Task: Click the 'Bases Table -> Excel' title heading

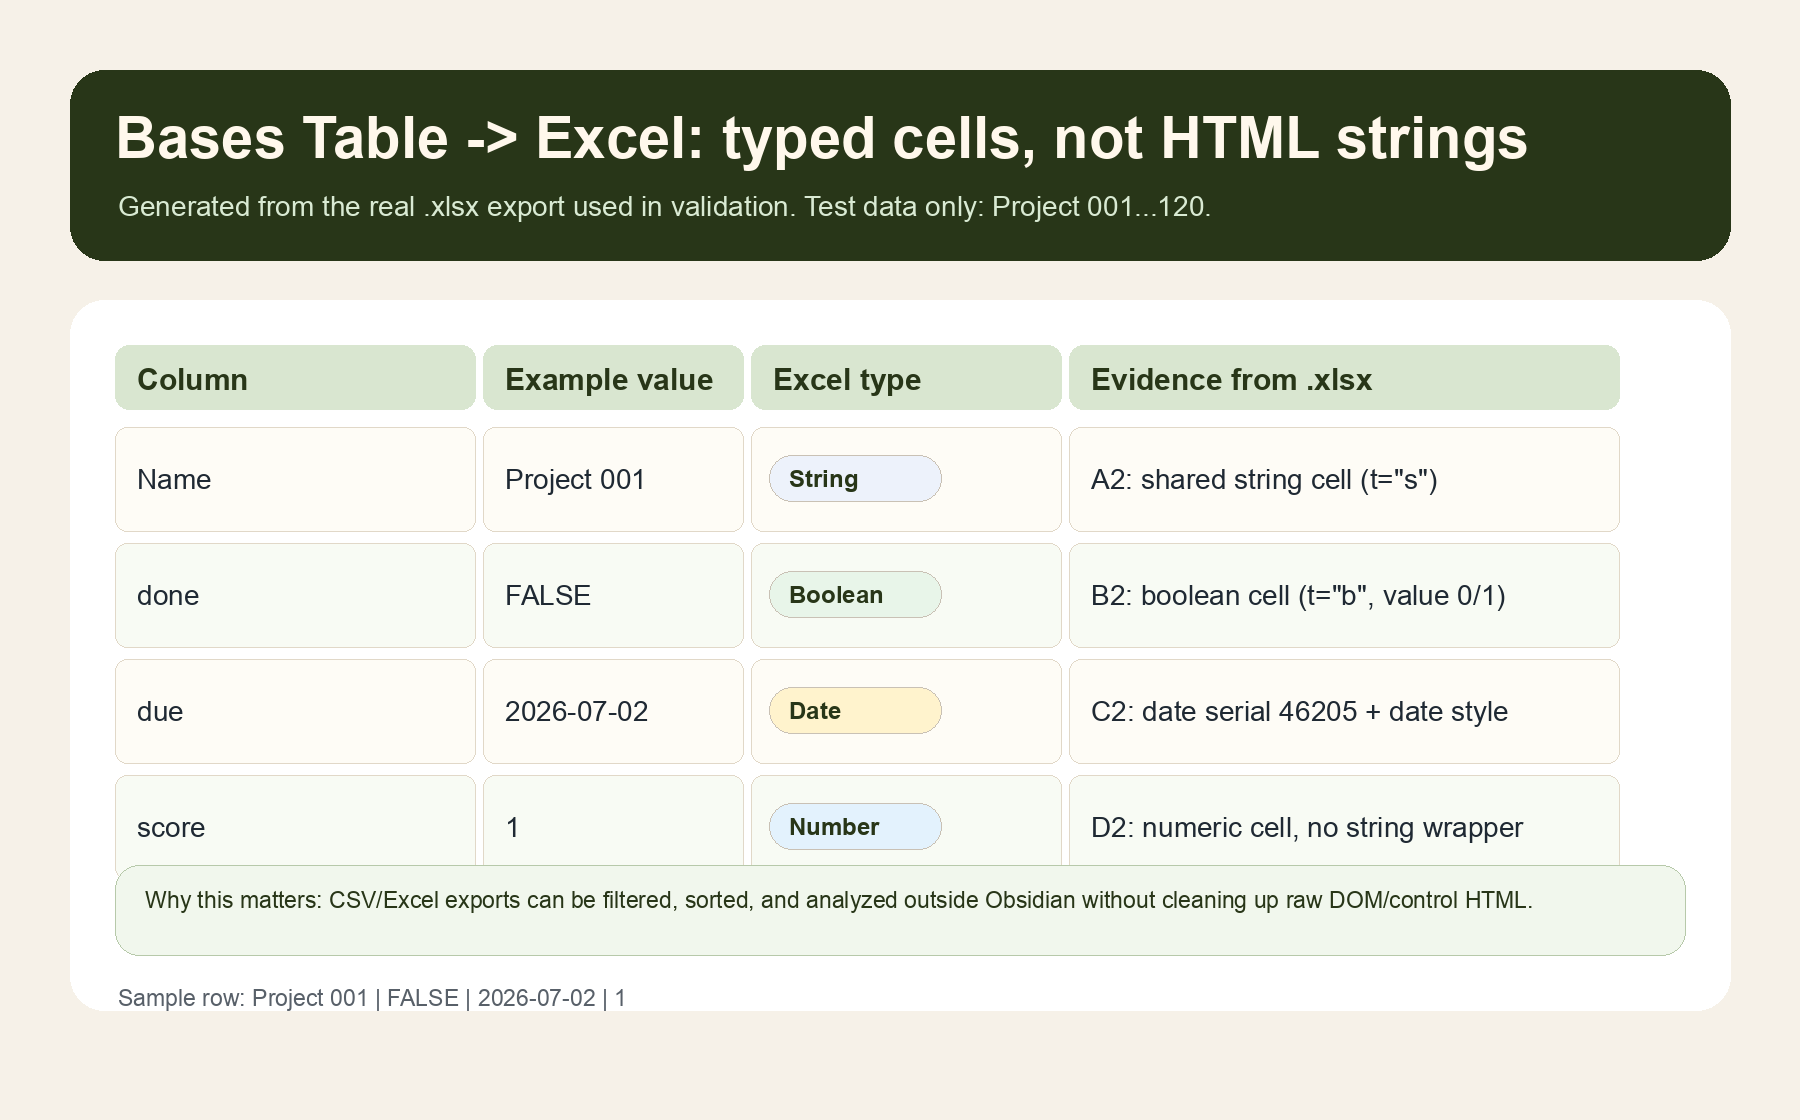Action: click(x=821, y=138)
